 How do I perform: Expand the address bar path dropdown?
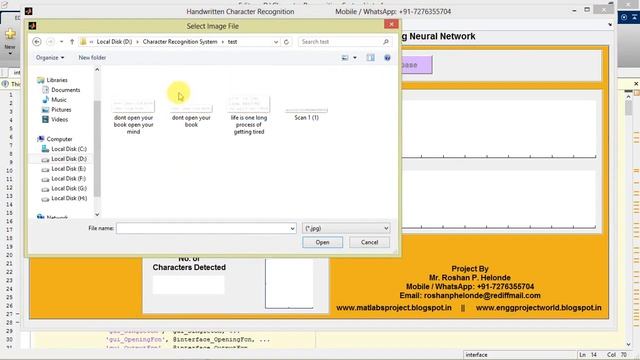[276, 42]
